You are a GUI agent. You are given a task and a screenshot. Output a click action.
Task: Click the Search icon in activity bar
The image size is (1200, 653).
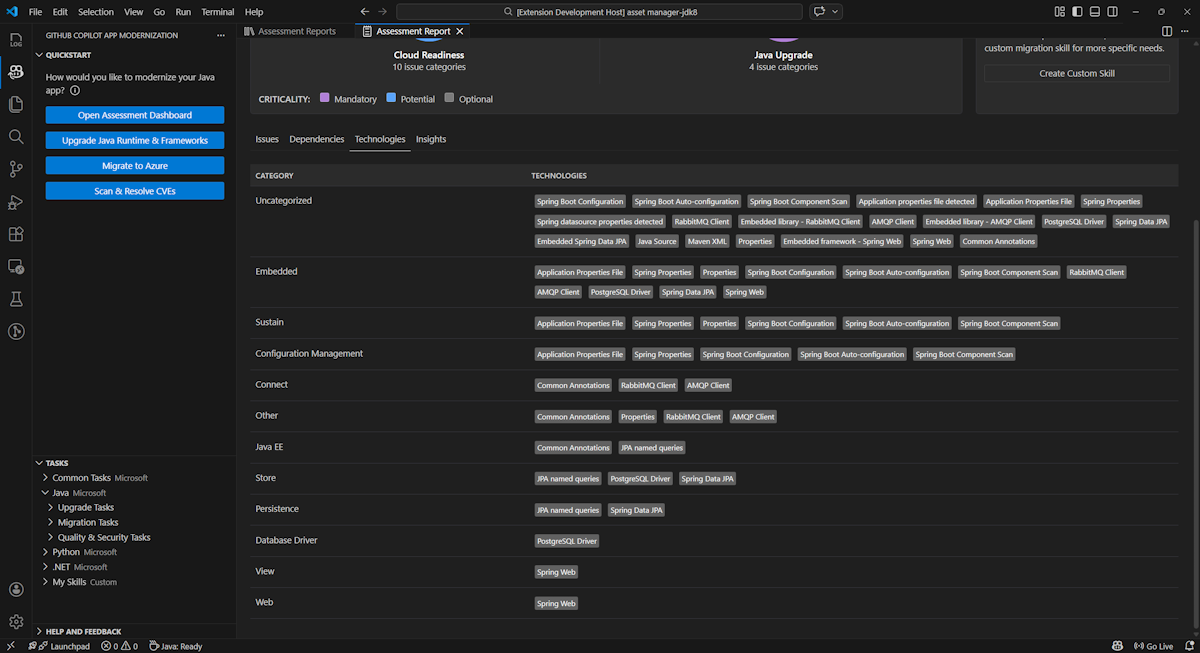(x=16, y=137)
